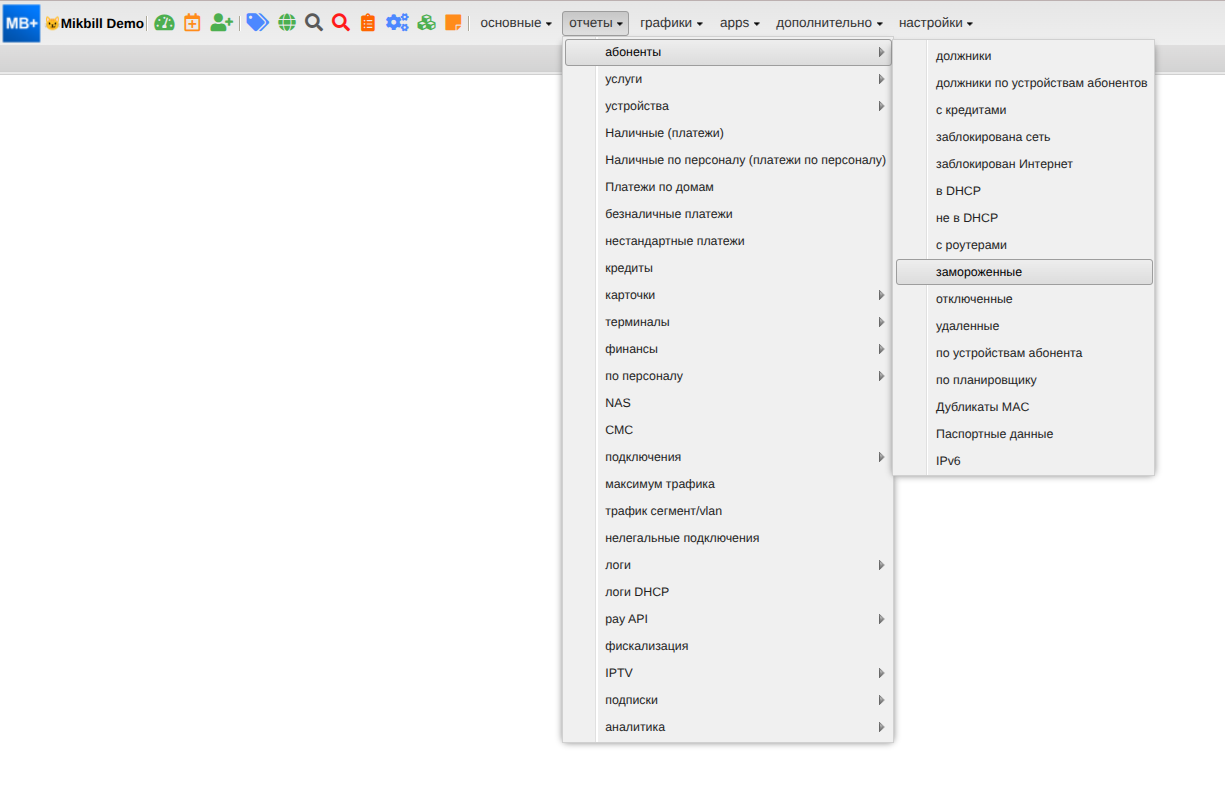Expand the по персоналу submenu

tap(728, 376)
